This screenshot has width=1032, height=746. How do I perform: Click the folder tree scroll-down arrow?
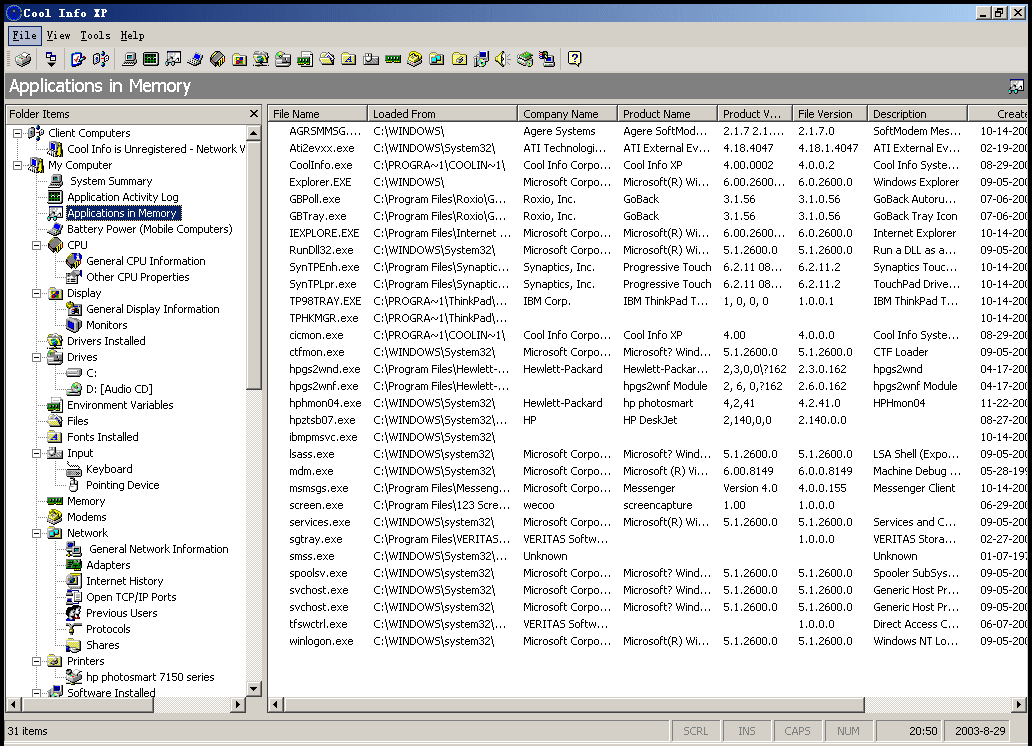[254, 689]
